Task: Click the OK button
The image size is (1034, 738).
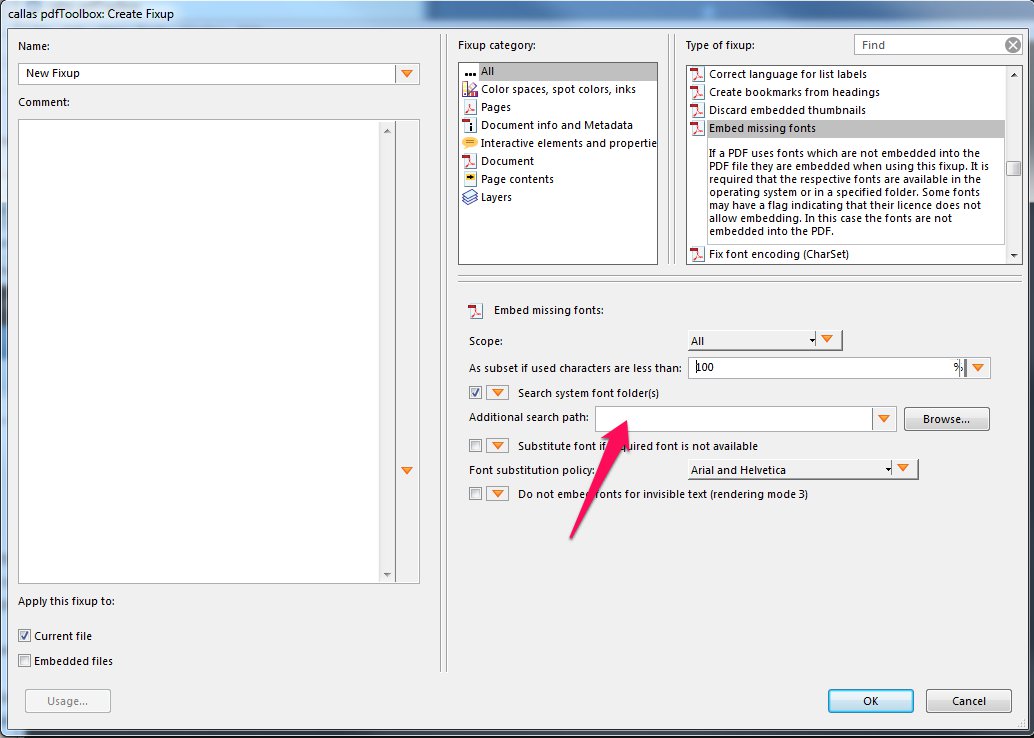Action: point(870,700)
